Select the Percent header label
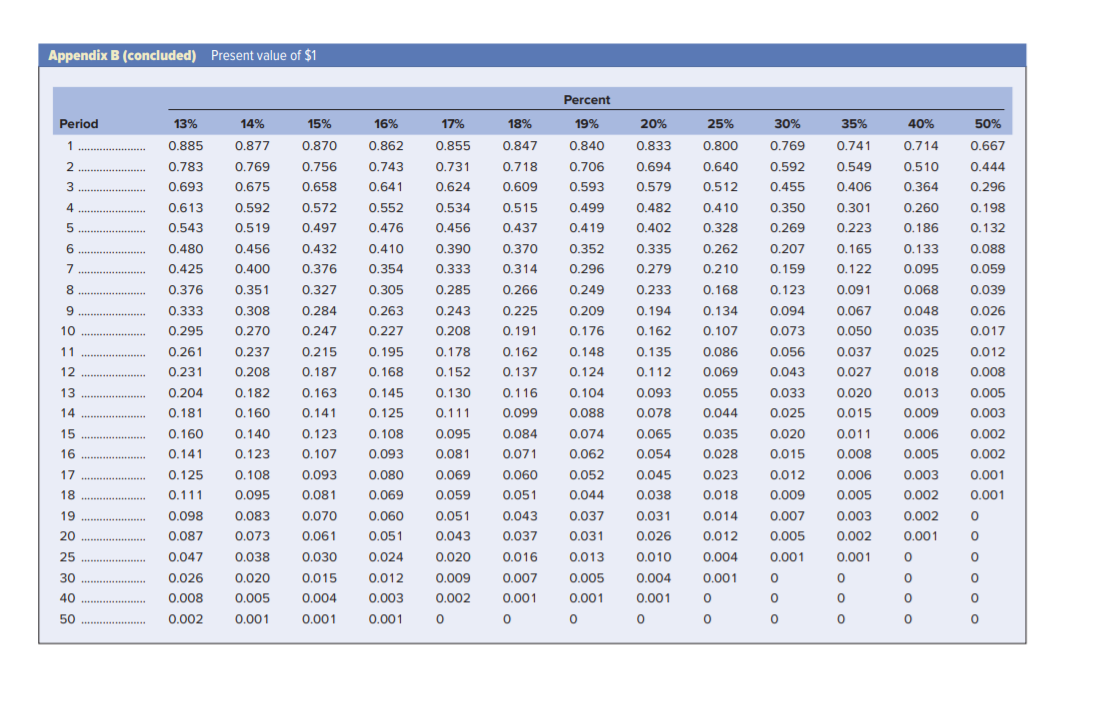The image size is (1095, 713). tap(587, 100)
